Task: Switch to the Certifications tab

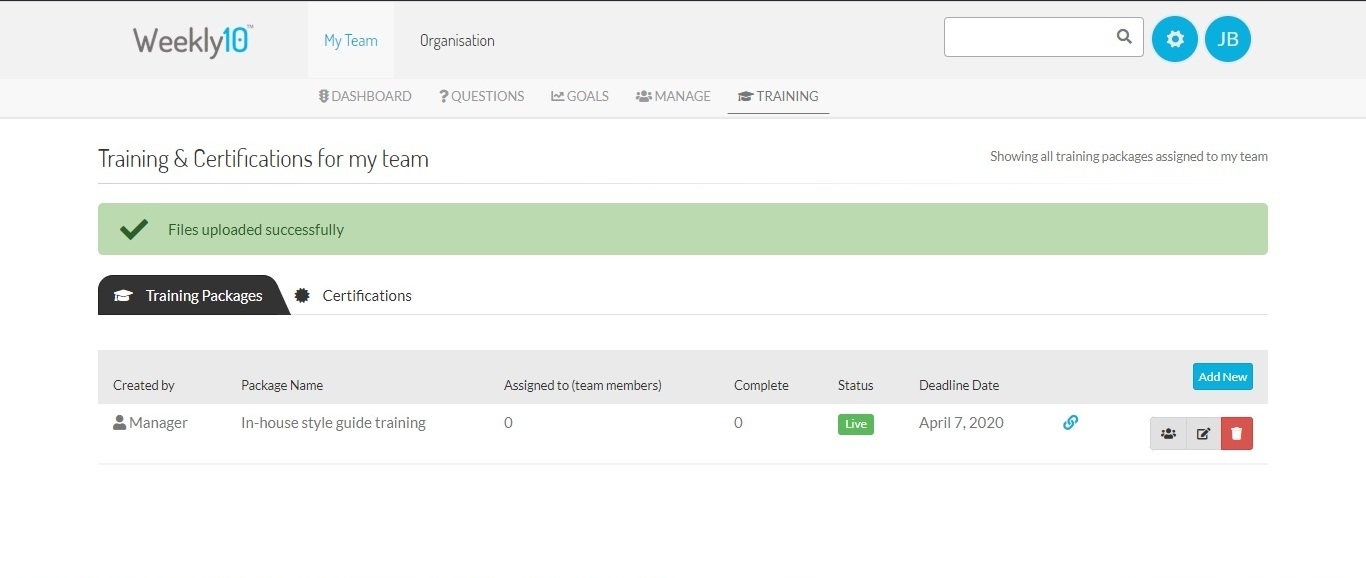Action: [366, 296]
